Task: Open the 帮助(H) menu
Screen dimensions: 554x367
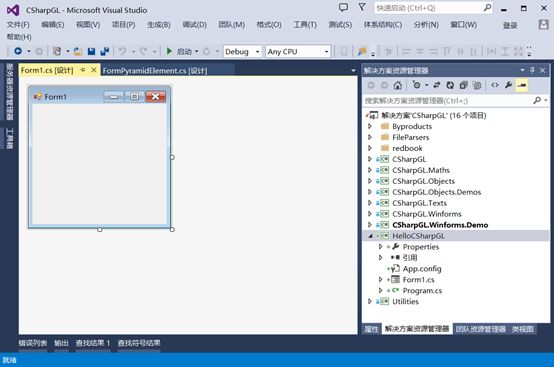Action: pos(19,37)
